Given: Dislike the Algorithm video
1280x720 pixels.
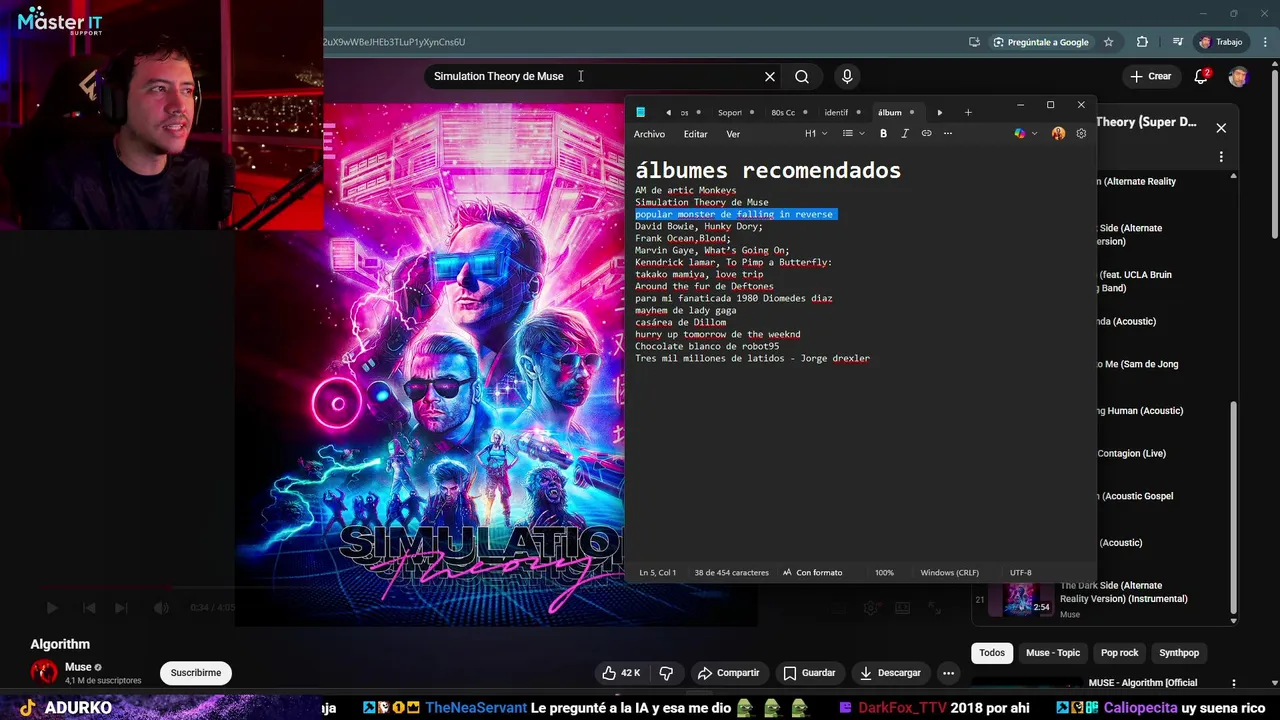Looking at the screenshot, I should 666,673.
